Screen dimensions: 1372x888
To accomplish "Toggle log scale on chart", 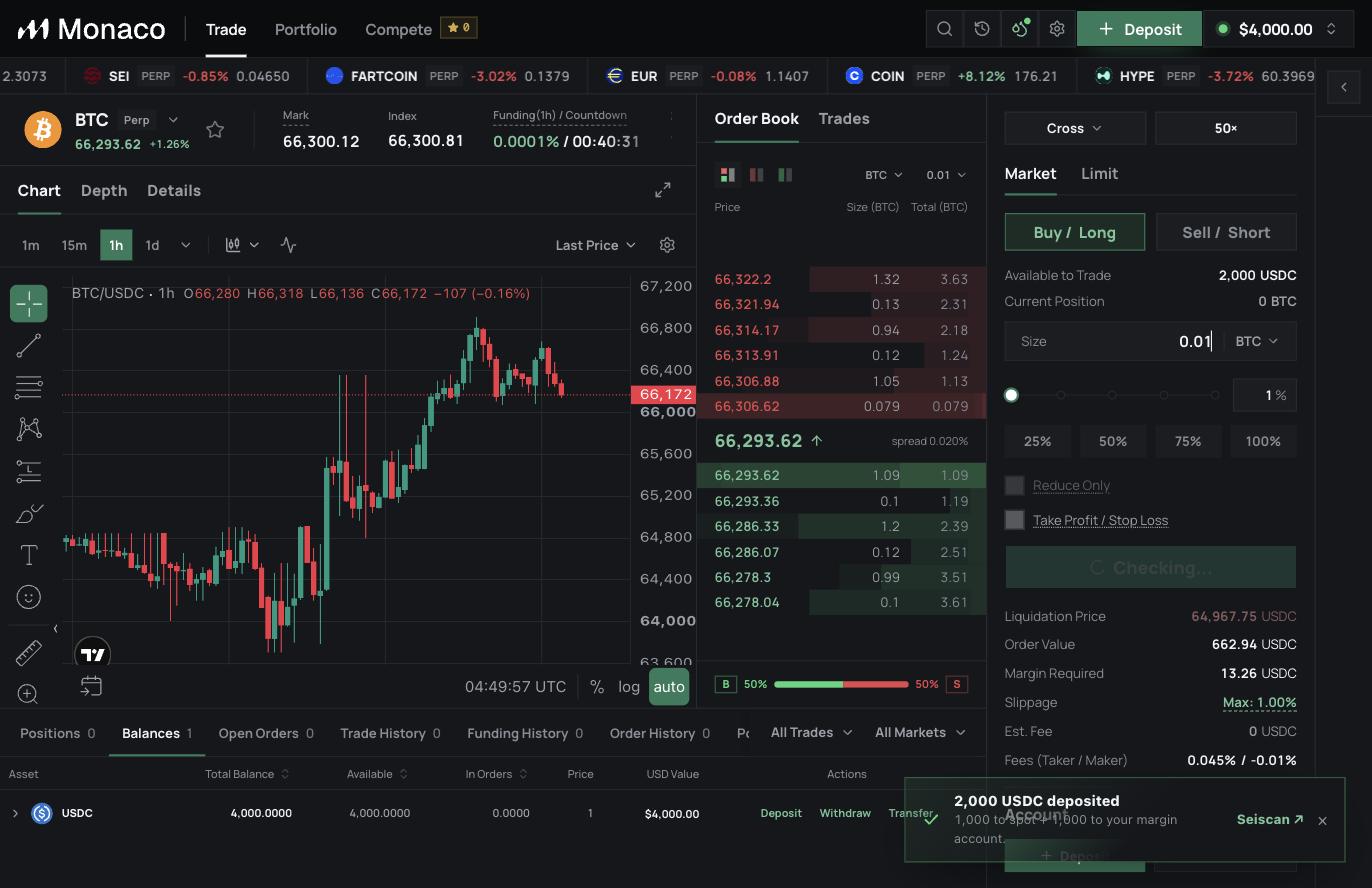I will 629,686.
